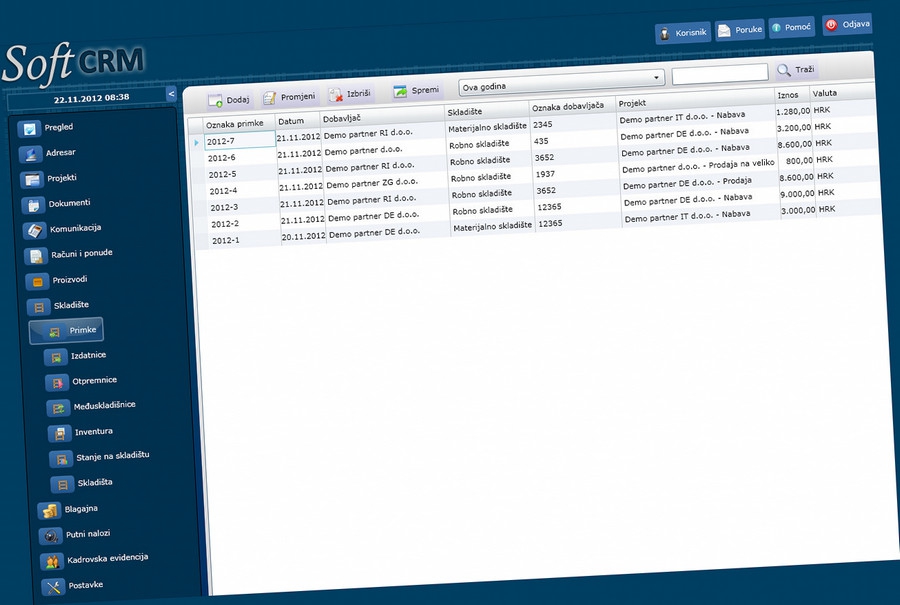Click the Inventura icon
Screen dimensions: 900x605
tap(60, 433)
